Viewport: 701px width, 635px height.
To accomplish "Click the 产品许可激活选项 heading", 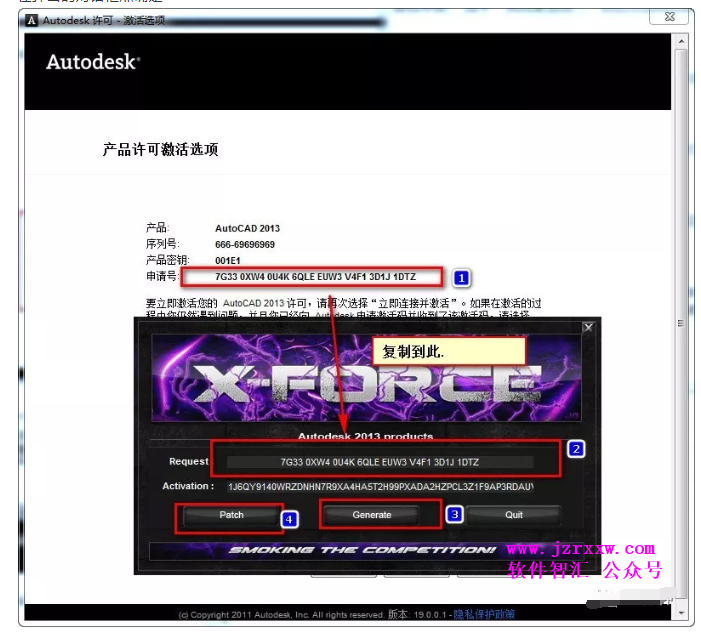I will (160, 149).
